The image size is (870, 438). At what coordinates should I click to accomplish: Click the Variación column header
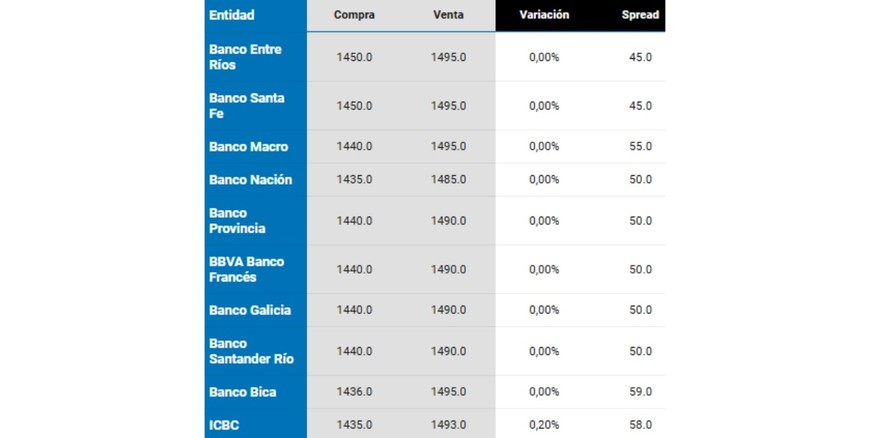[x=544, y=15]
